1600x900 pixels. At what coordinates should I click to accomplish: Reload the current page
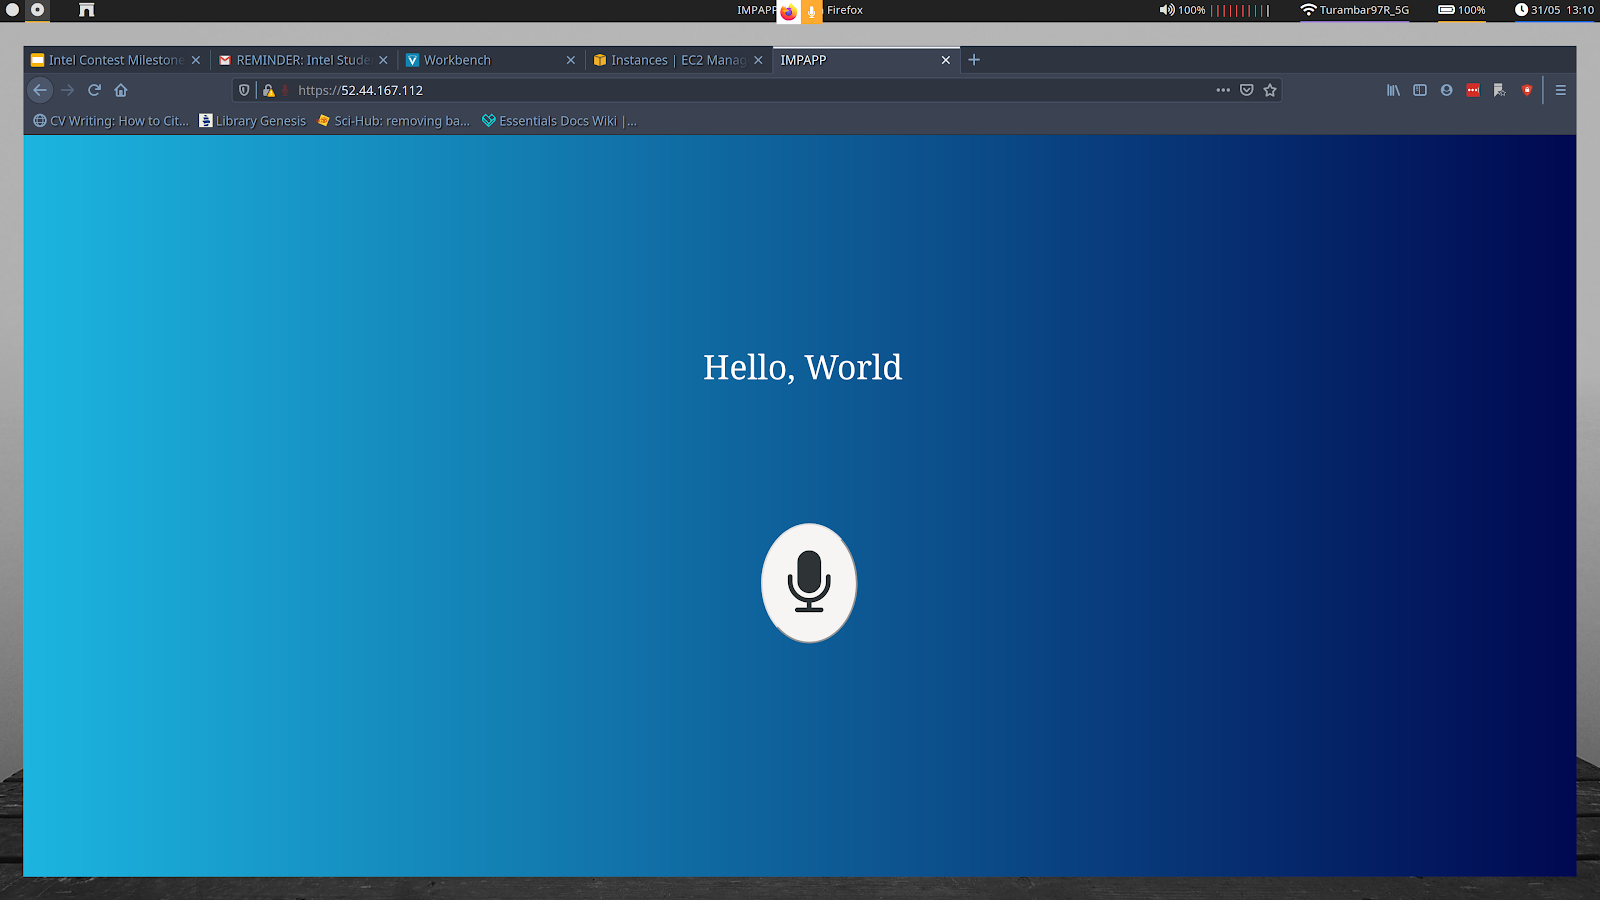(94, 90)
